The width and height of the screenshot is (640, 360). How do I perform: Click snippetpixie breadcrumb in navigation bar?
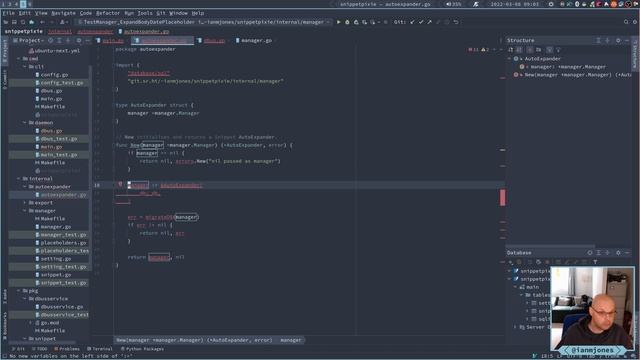point(23,31)
